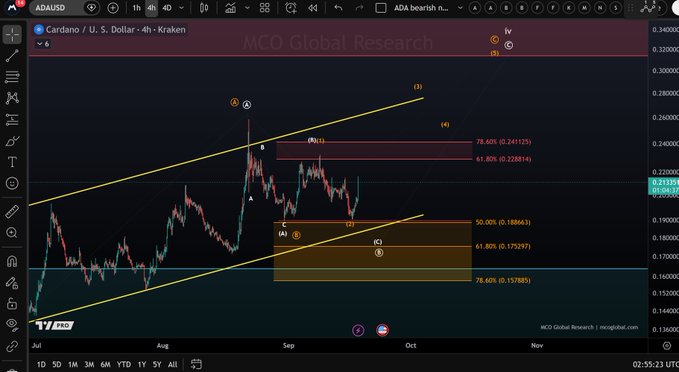Show All available data range
This screenshot has width=679, height=372.
172,364
